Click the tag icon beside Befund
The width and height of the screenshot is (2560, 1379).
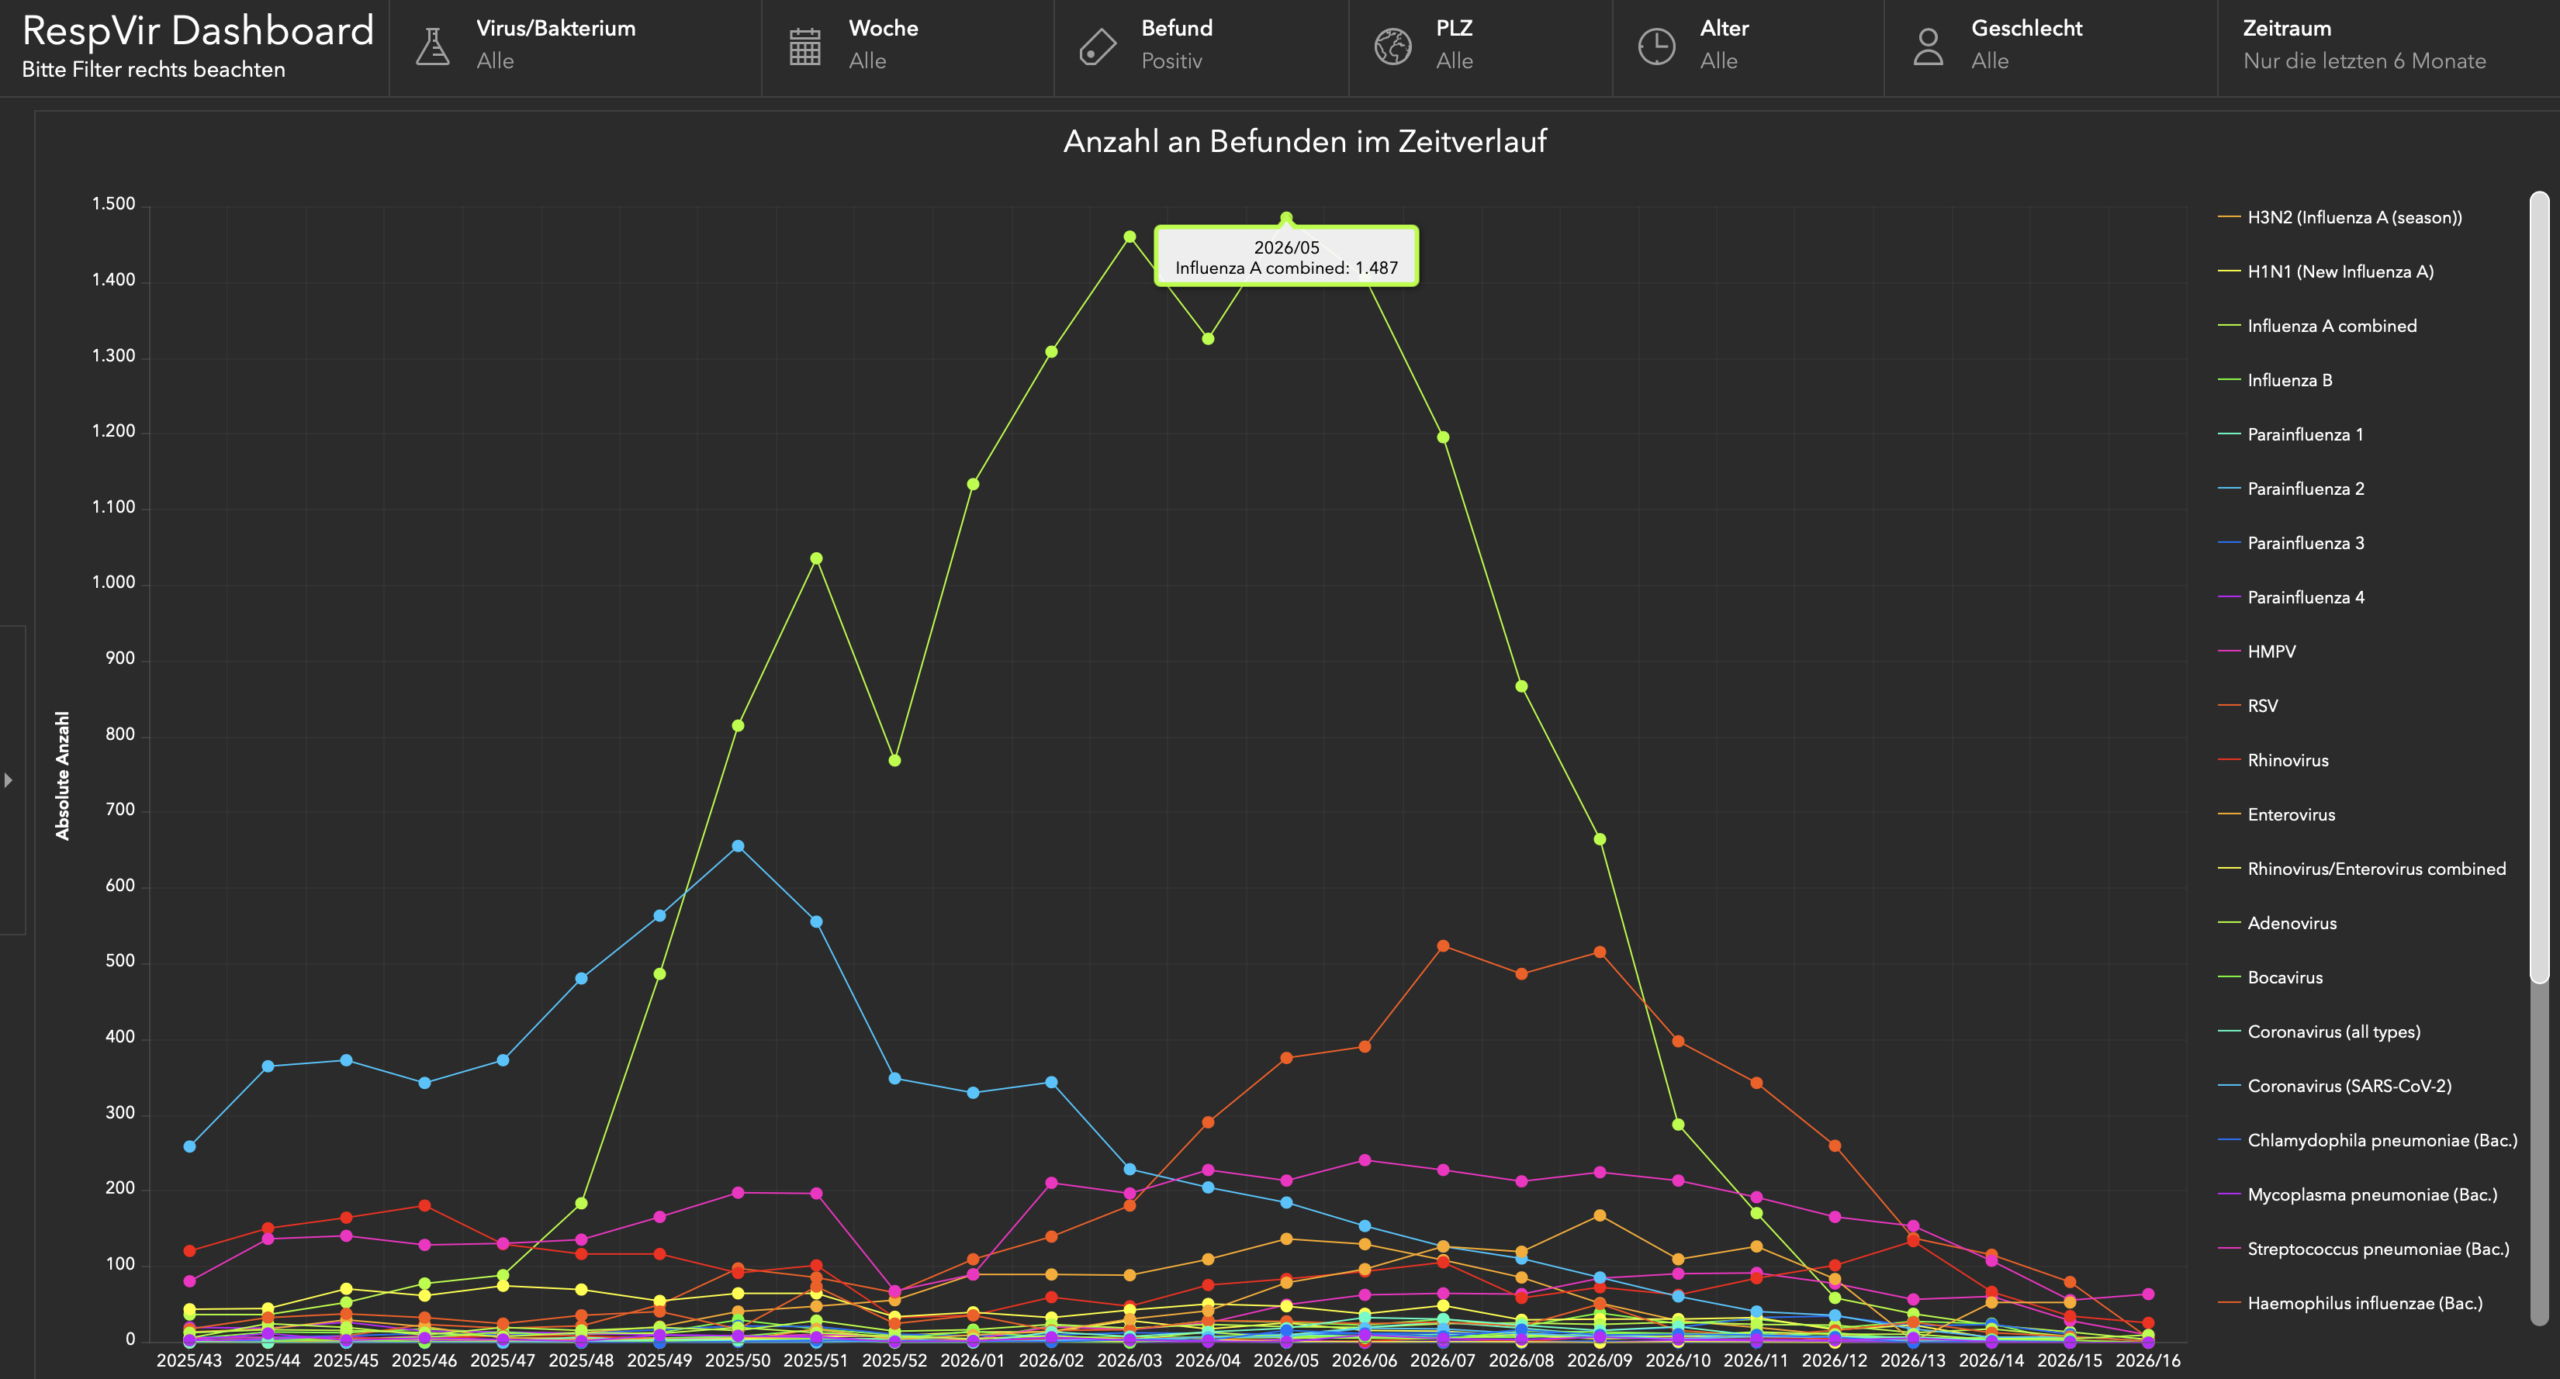[1097, 46]
